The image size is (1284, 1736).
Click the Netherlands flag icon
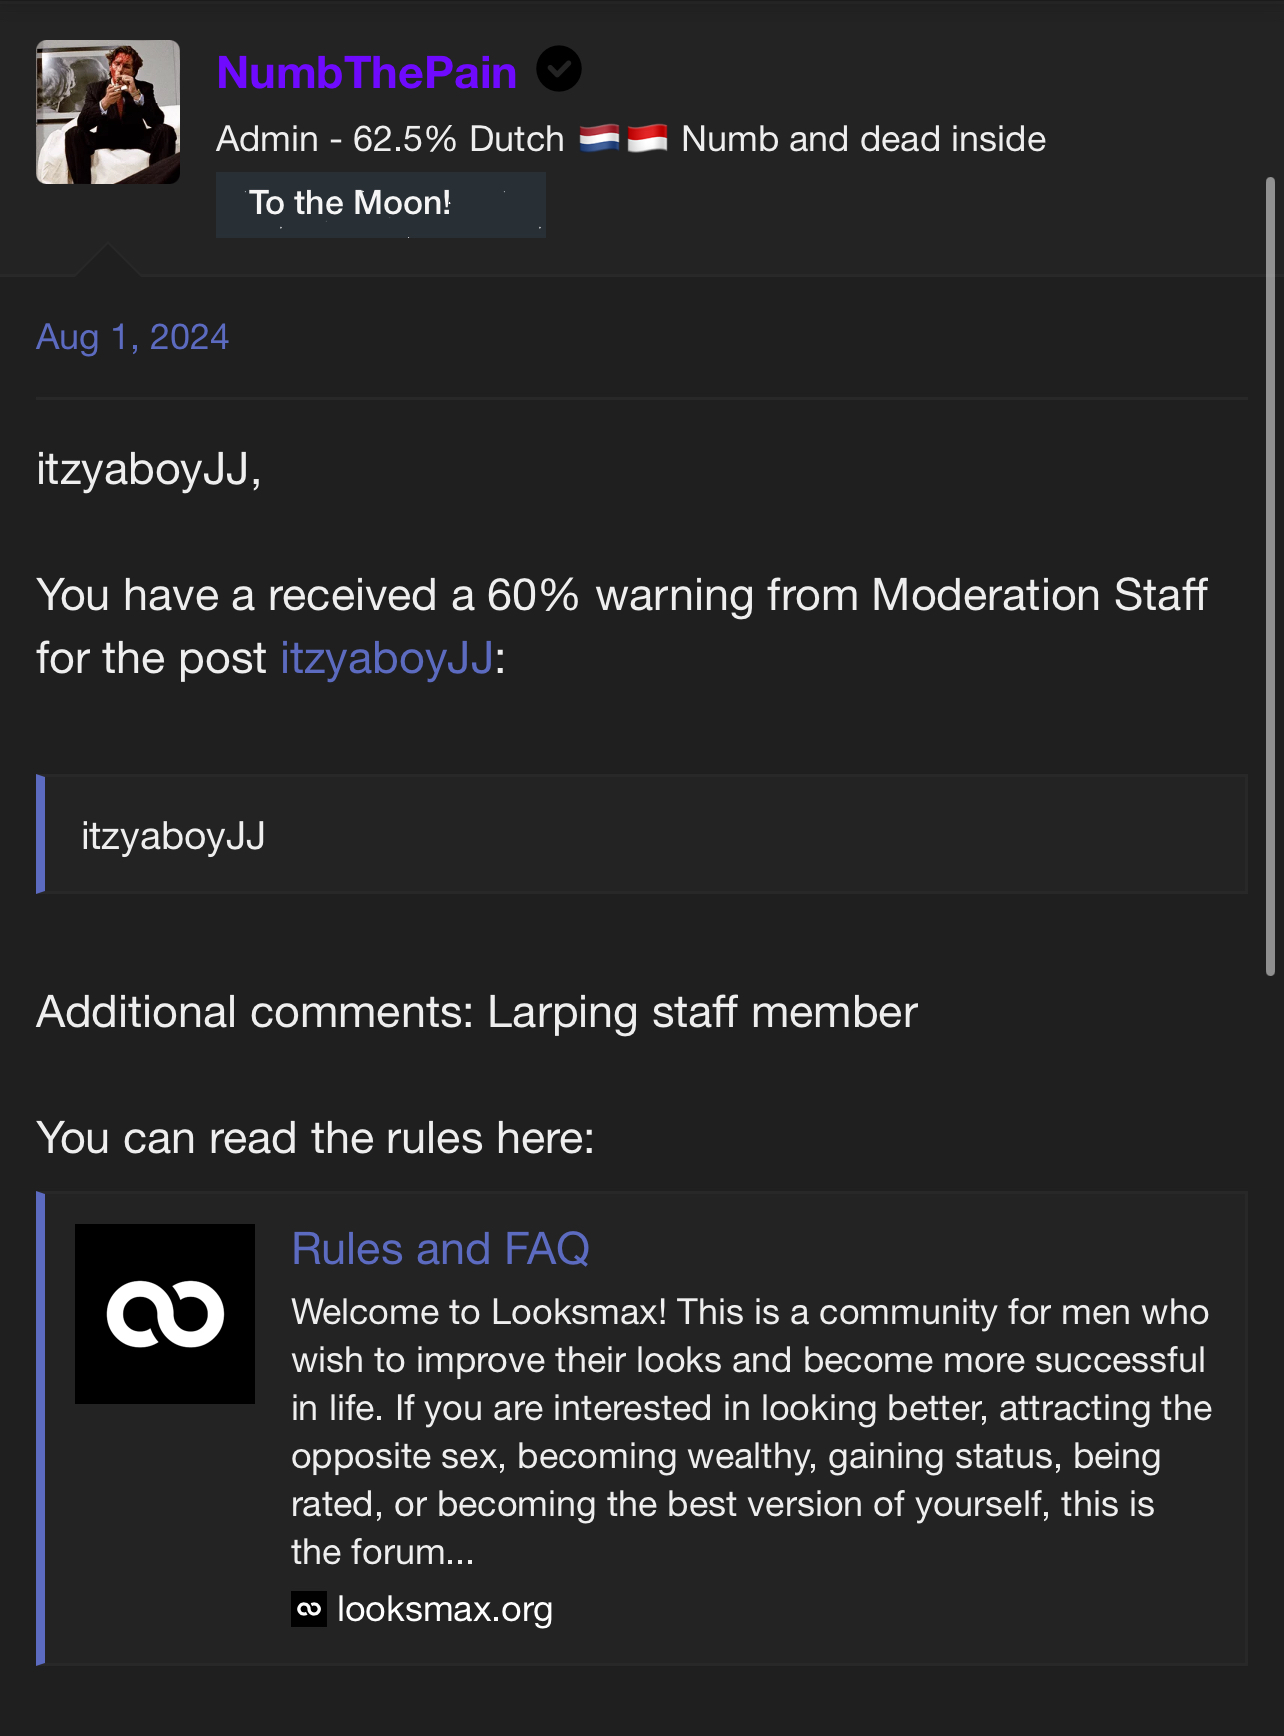point(599,138)
